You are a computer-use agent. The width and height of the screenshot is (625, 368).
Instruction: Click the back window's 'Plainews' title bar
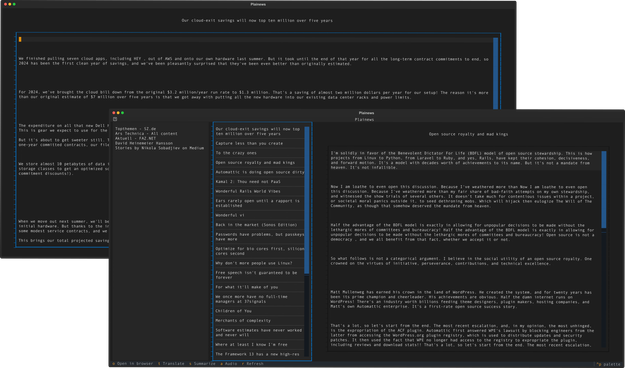click(x=258, y=4)
